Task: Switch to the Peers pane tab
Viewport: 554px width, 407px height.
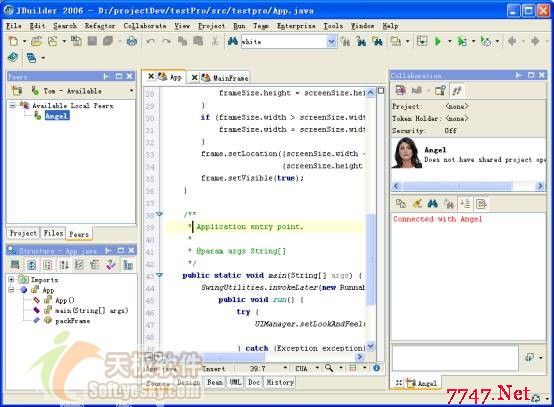Action: point(79,234)
